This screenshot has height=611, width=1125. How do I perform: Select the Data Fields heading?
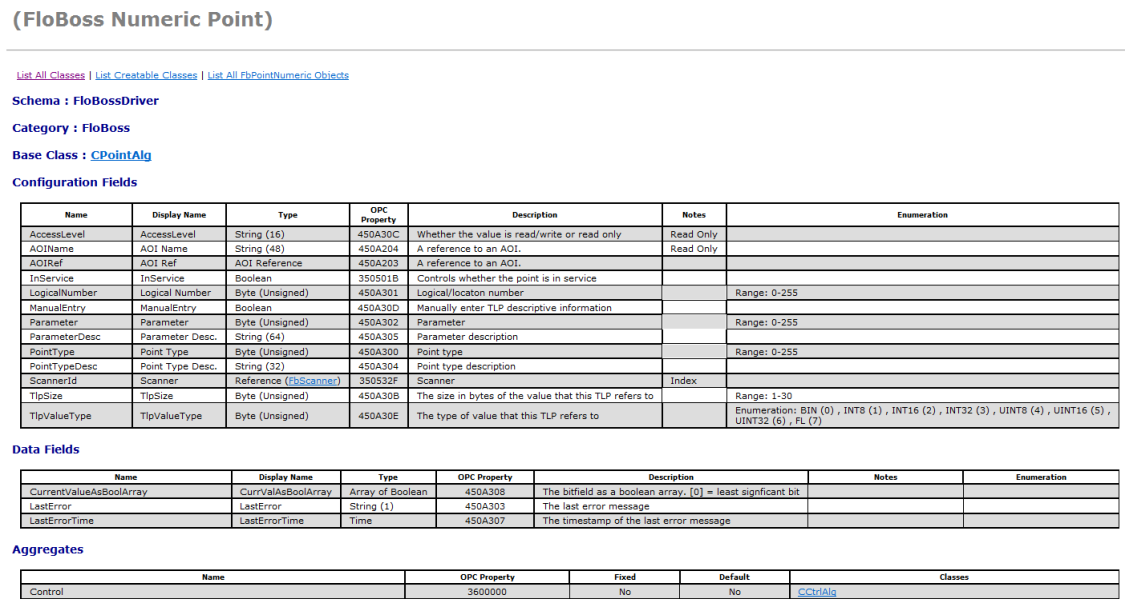pos(46,450)
